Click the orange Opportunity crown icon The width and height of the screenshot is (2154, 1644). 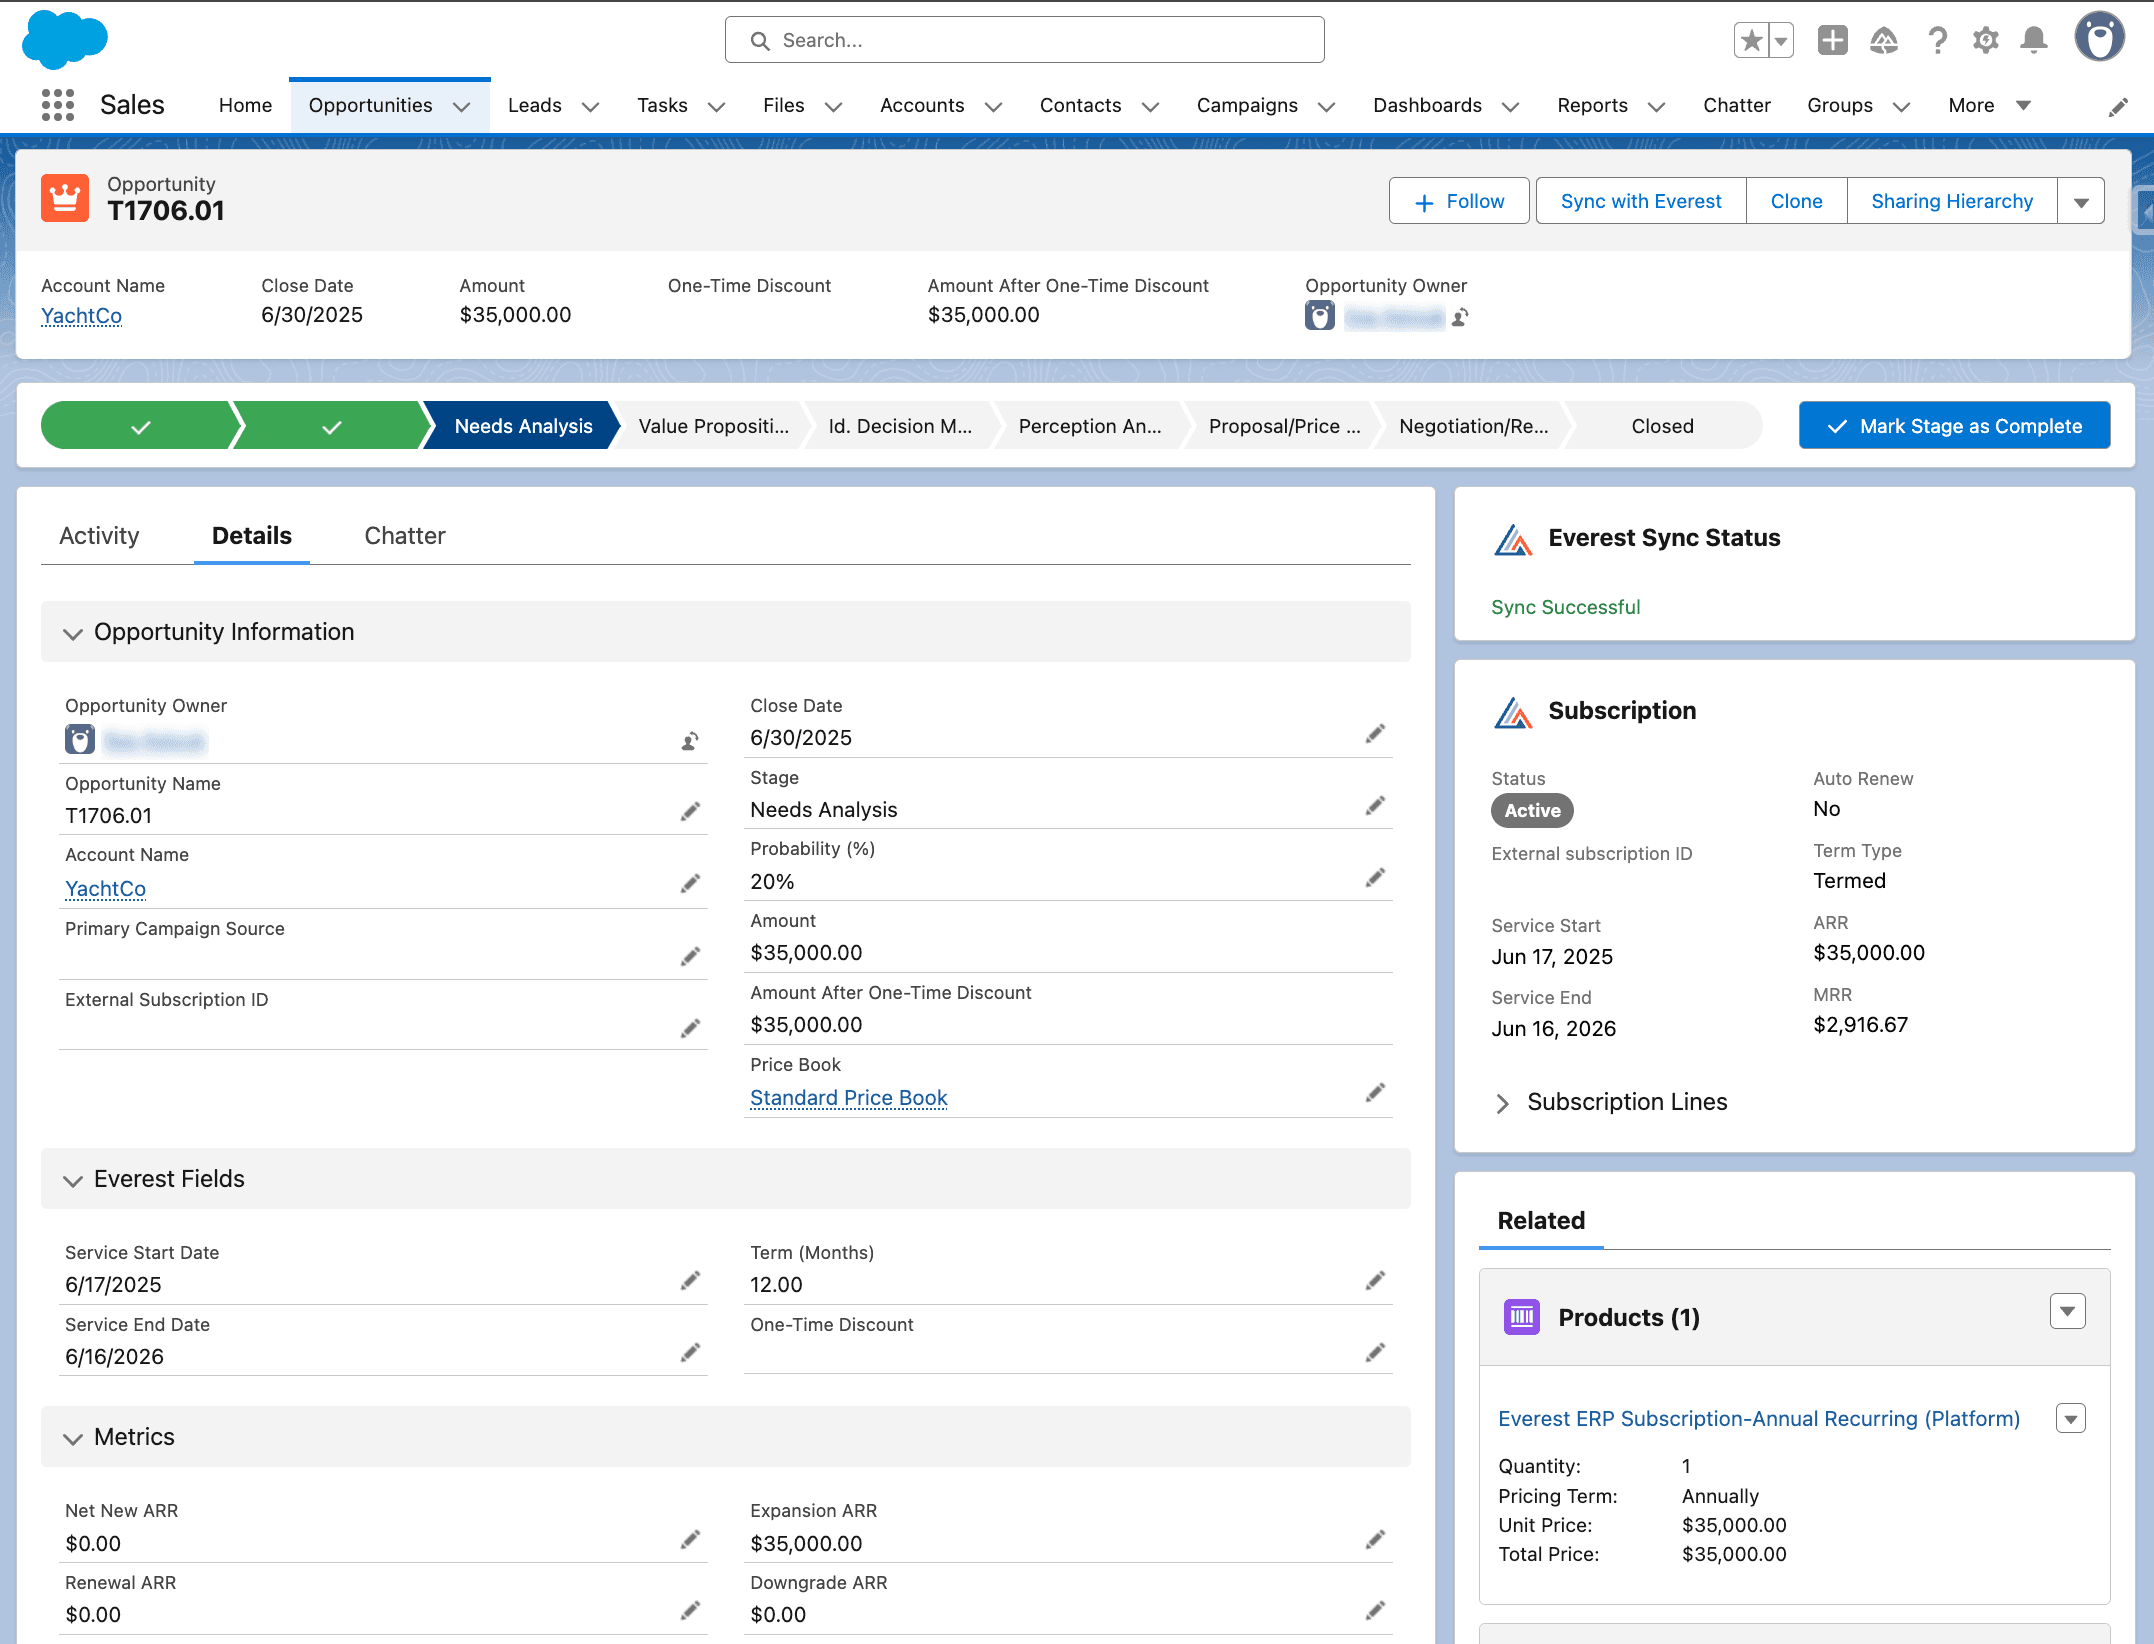coord(65,197)
